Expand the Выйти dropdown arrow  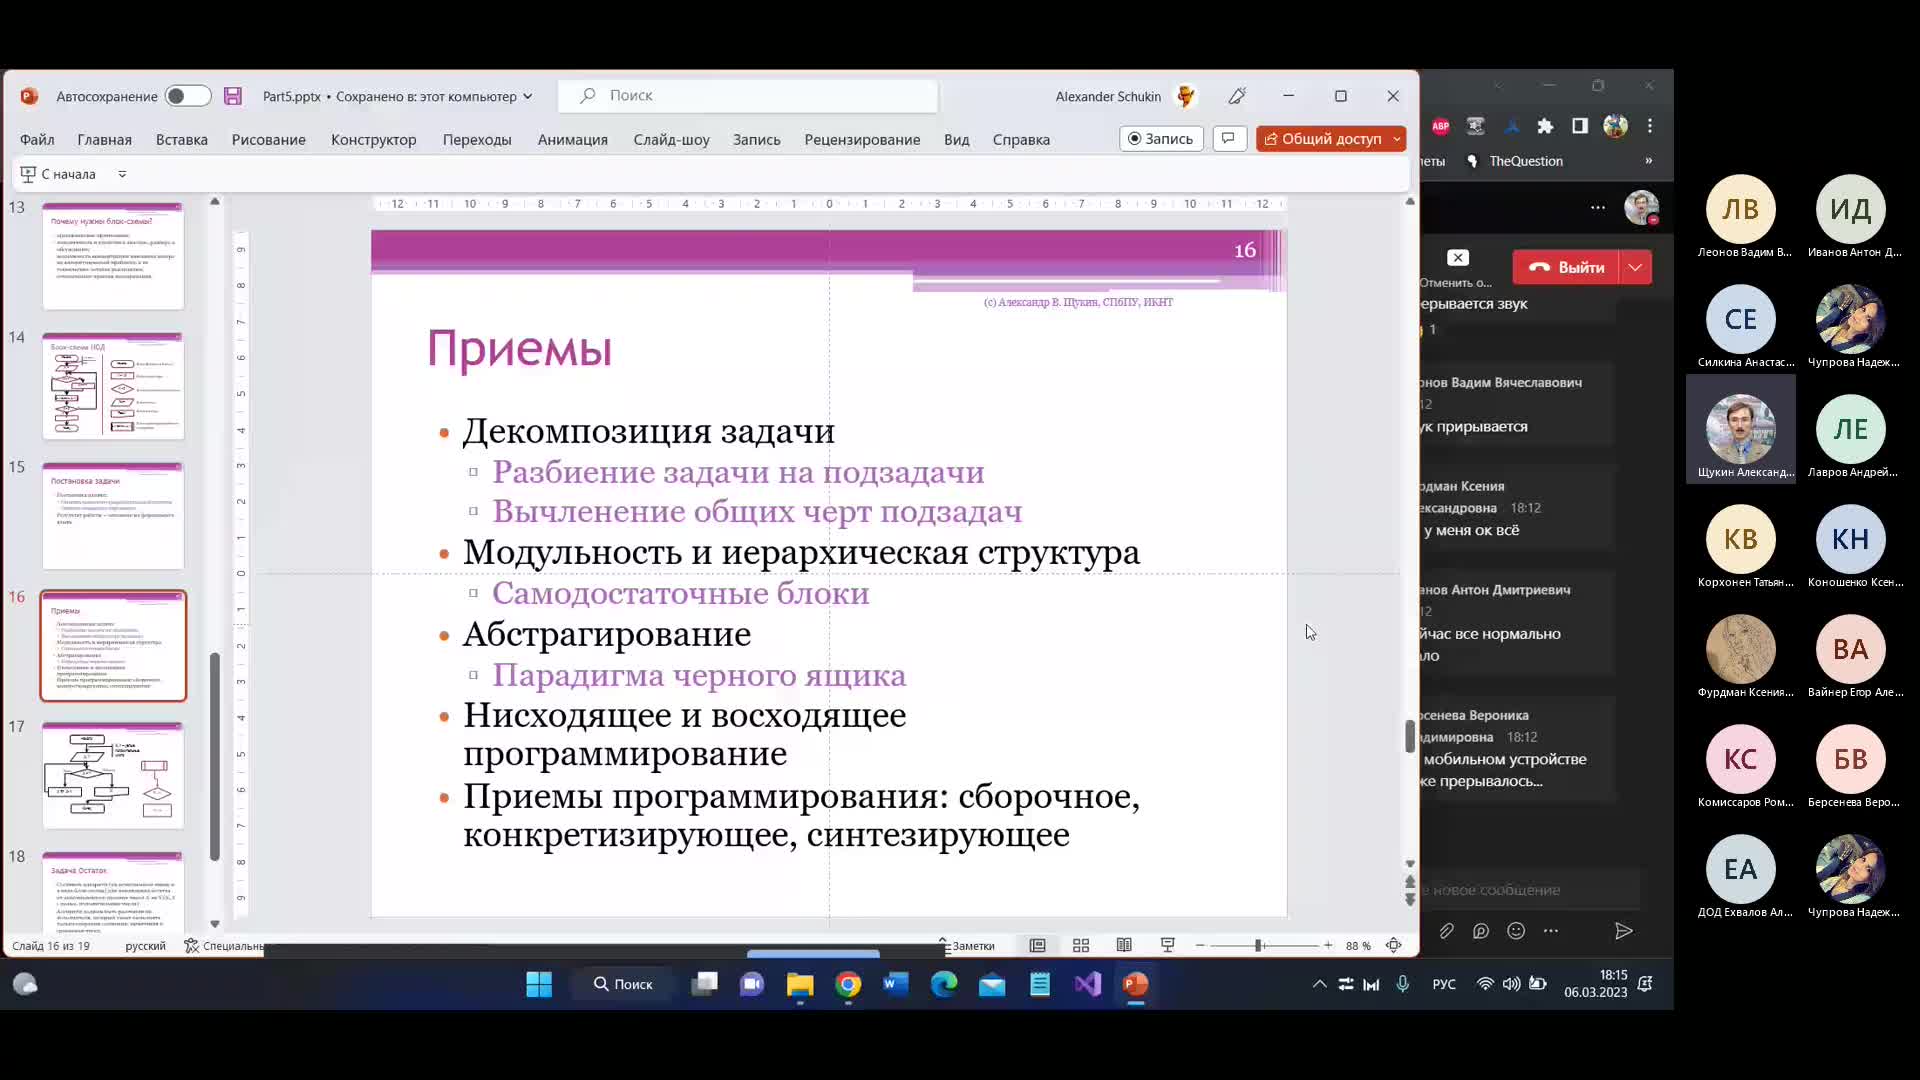1636,267
